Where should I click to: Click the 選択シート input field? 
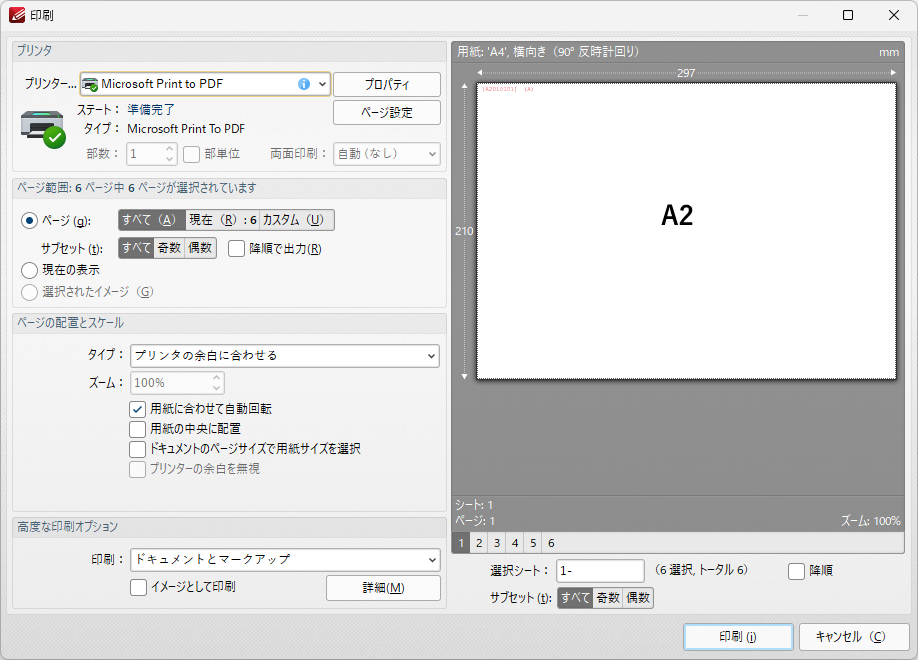coord(600,570)
